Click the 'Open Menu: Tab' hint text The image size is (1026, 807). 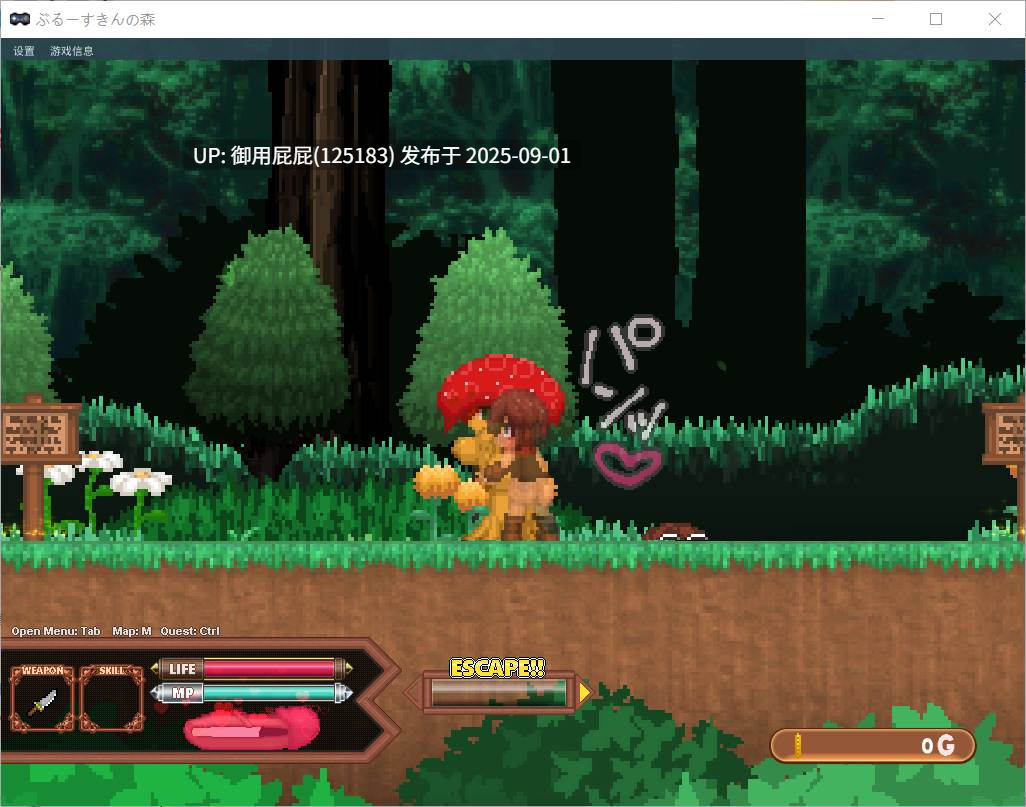pyautogui.click(x=56, y=631)
